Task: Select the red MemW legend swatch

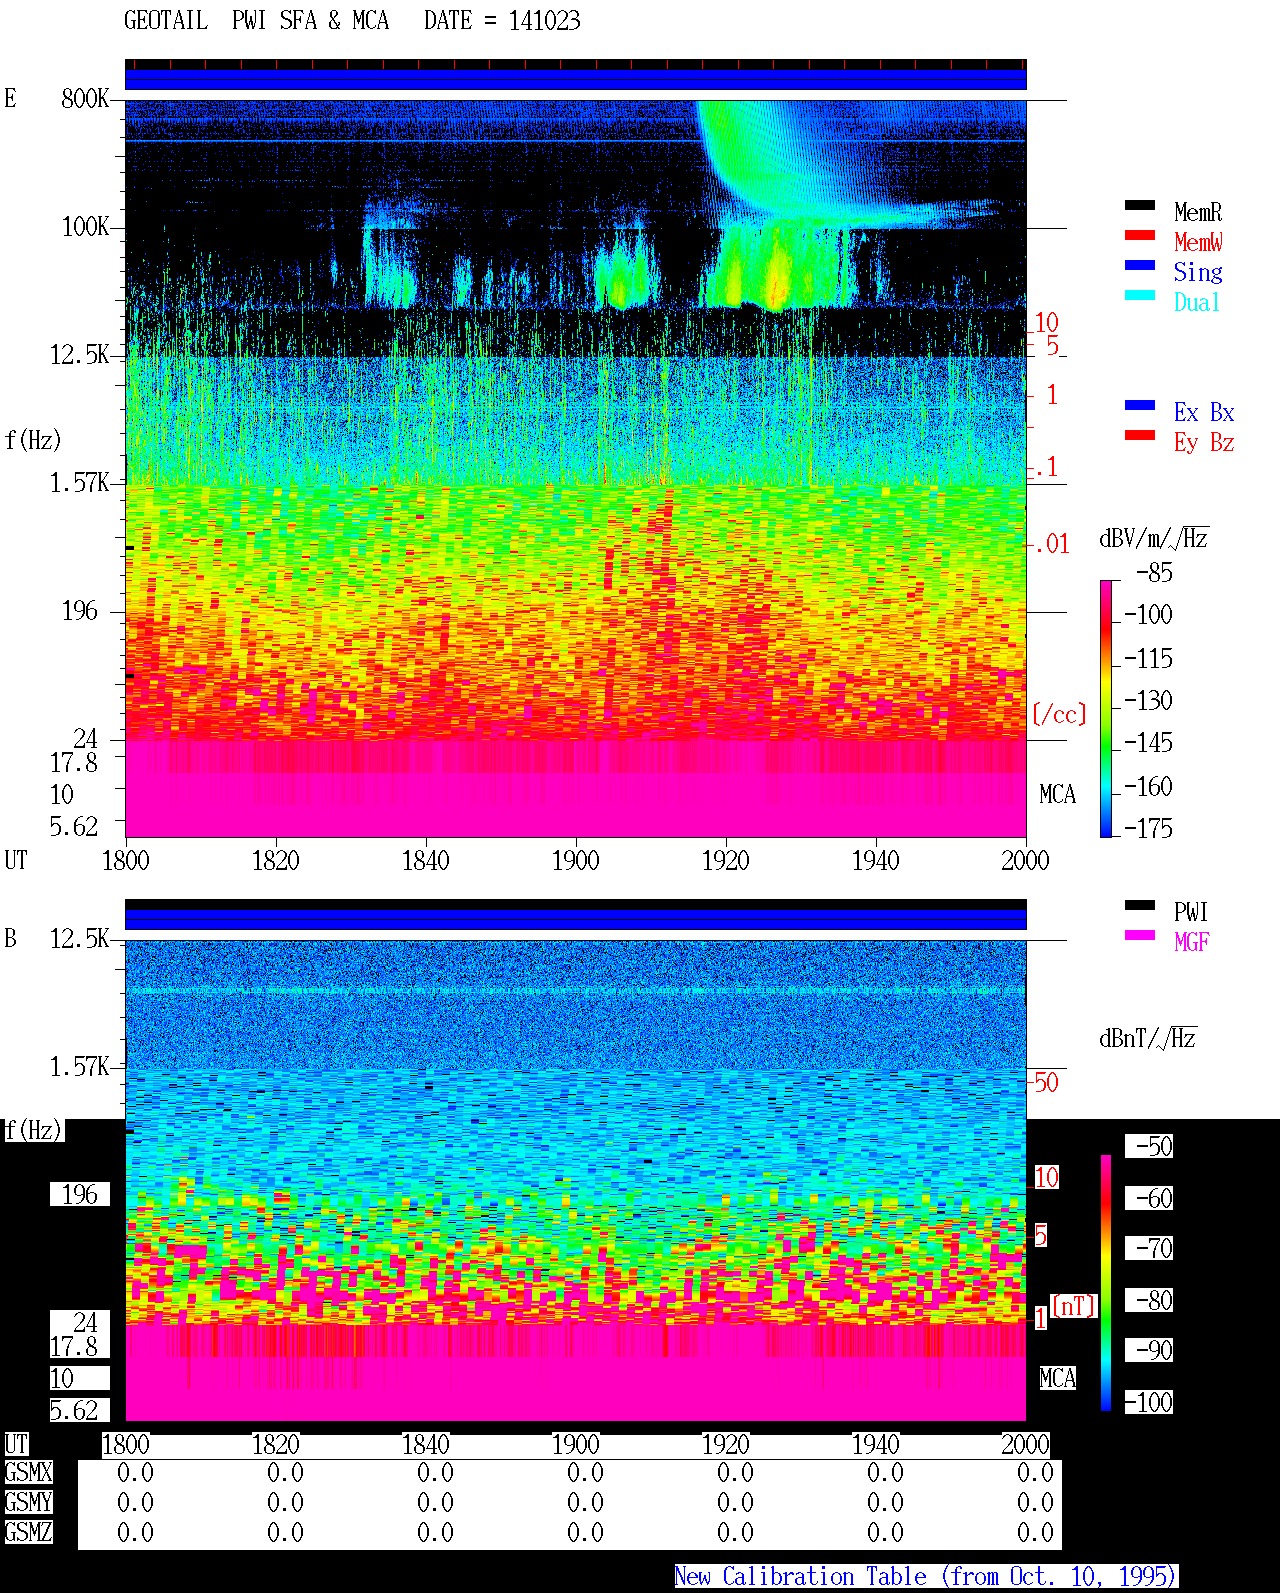Action: coord(1140,236)
